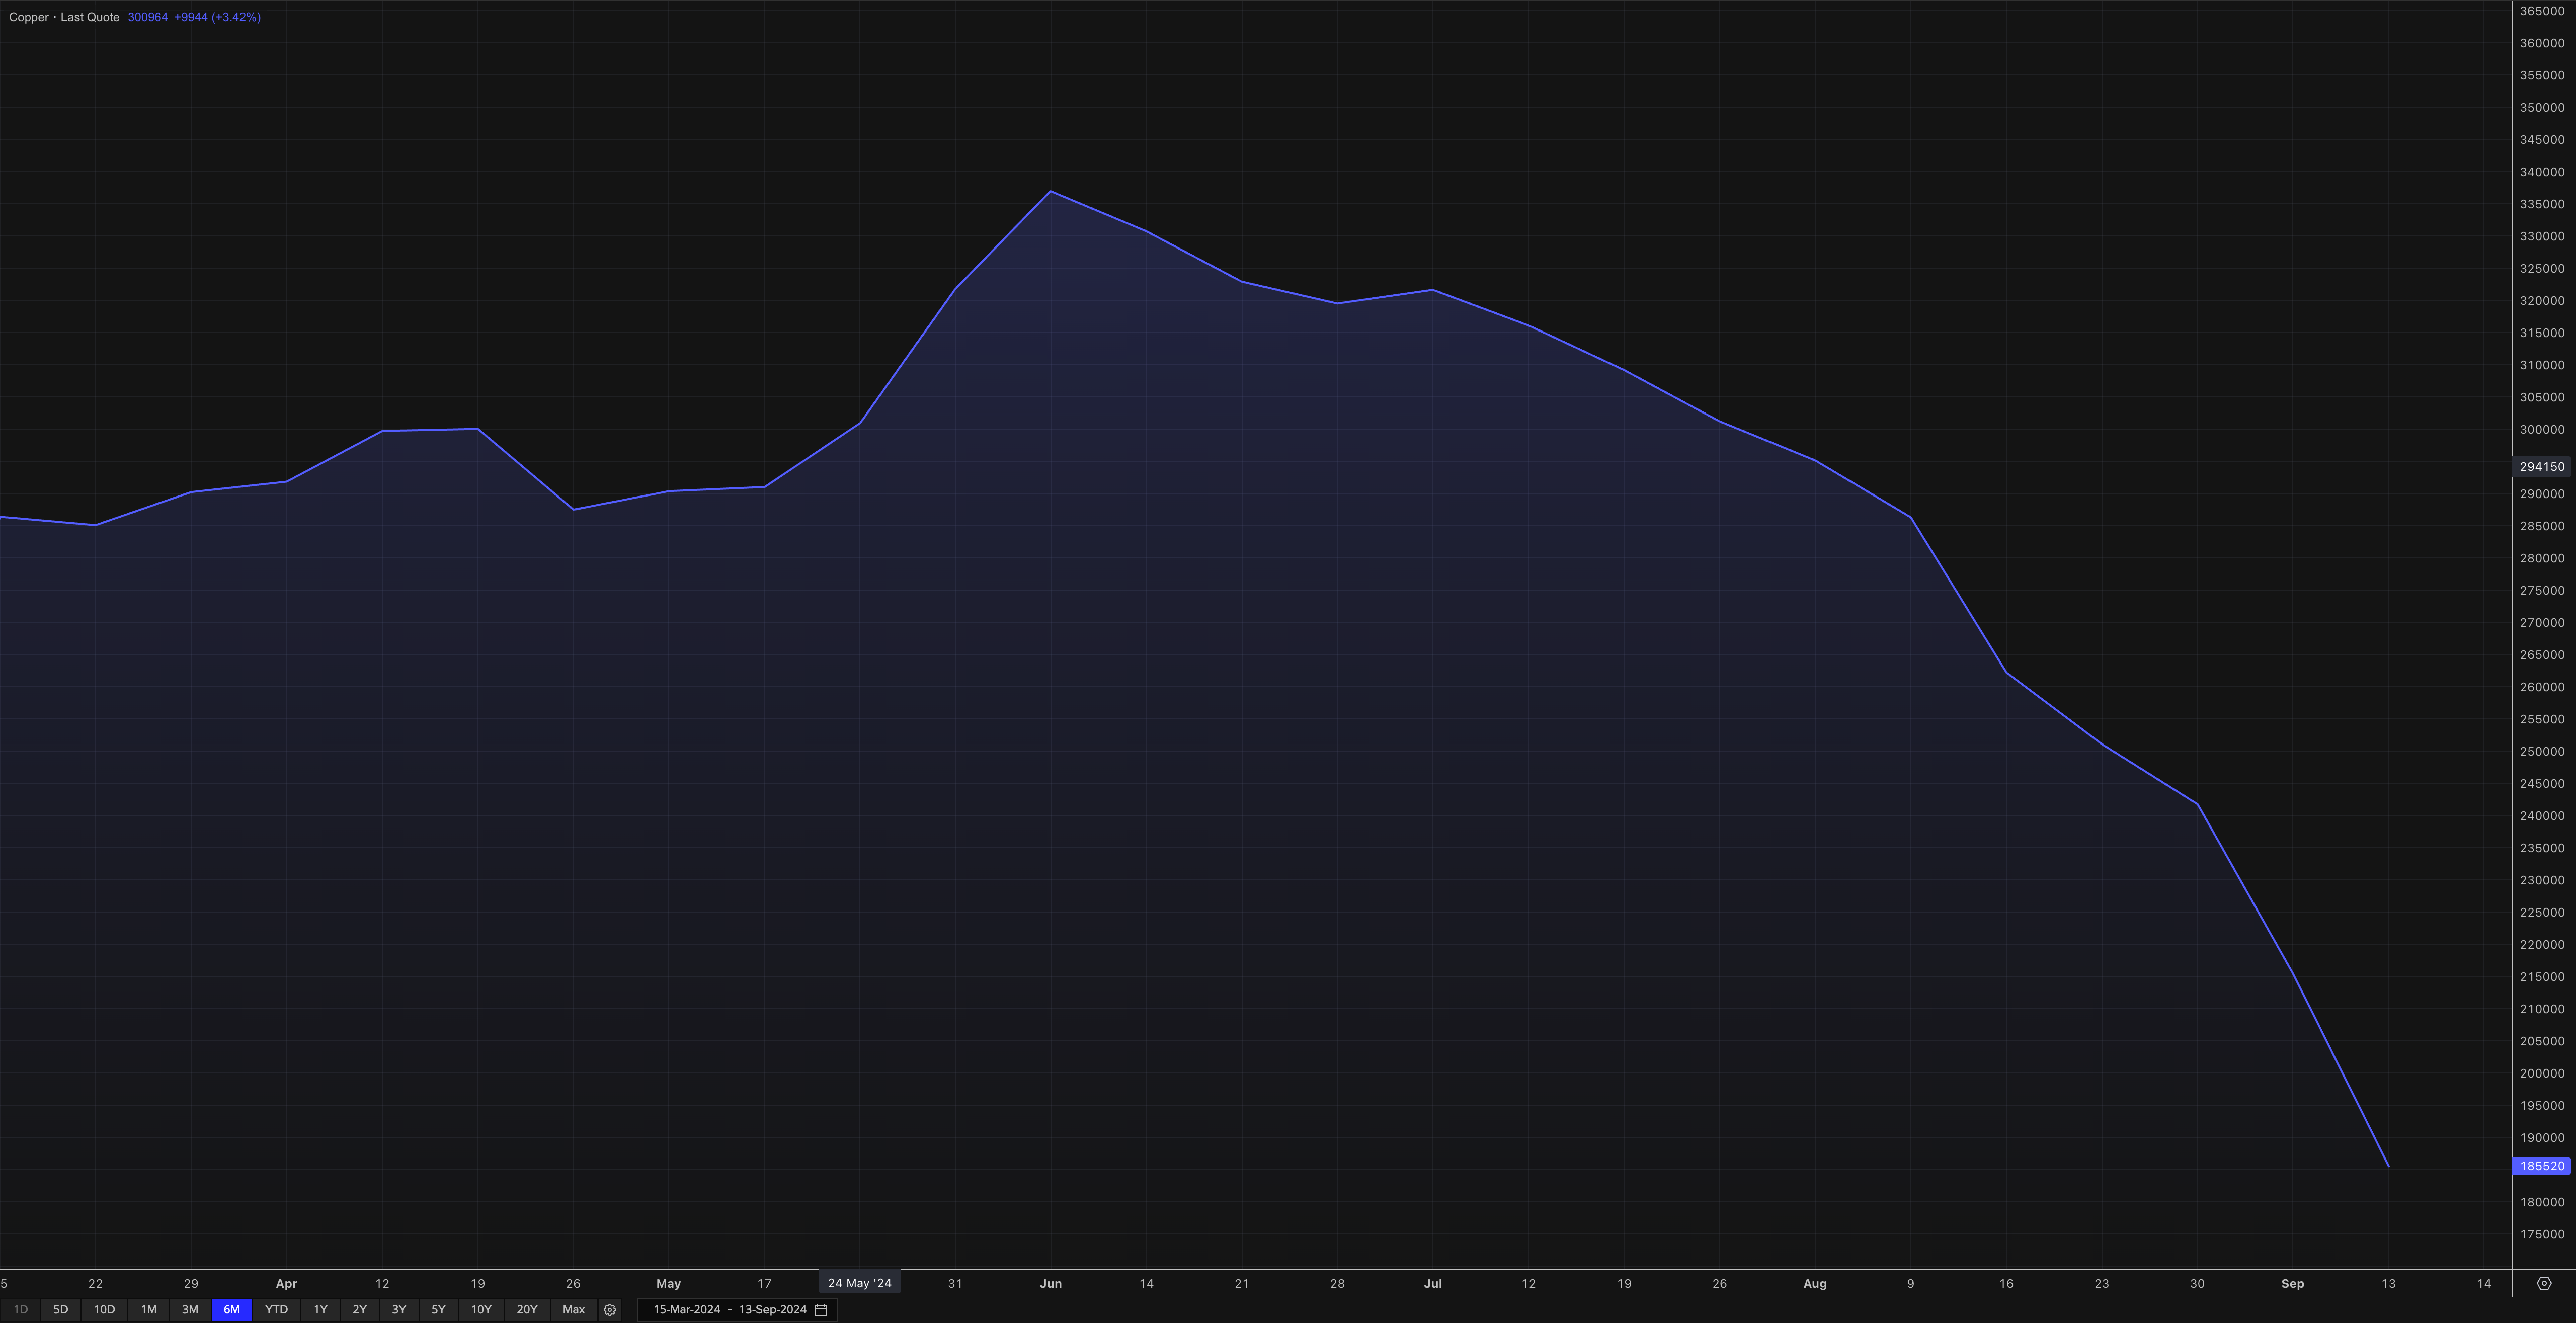Click the Aug label on time axis

(x=1815, y=1284)
